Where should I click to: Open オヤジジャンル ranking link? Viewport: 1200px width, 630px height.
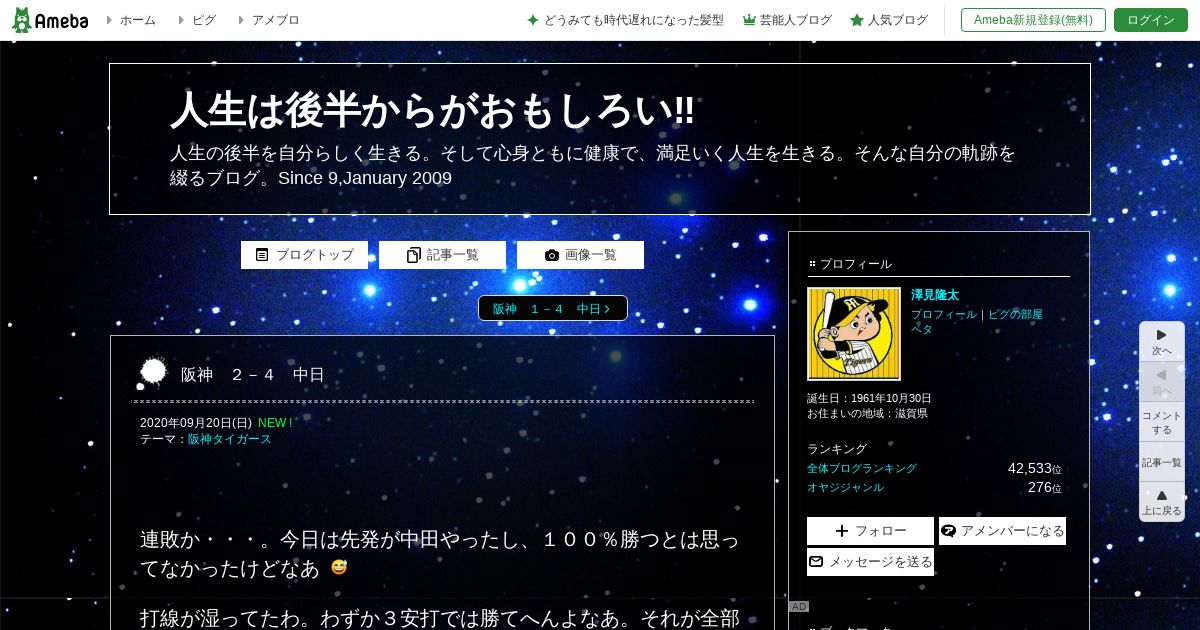(x=845, y=488)
